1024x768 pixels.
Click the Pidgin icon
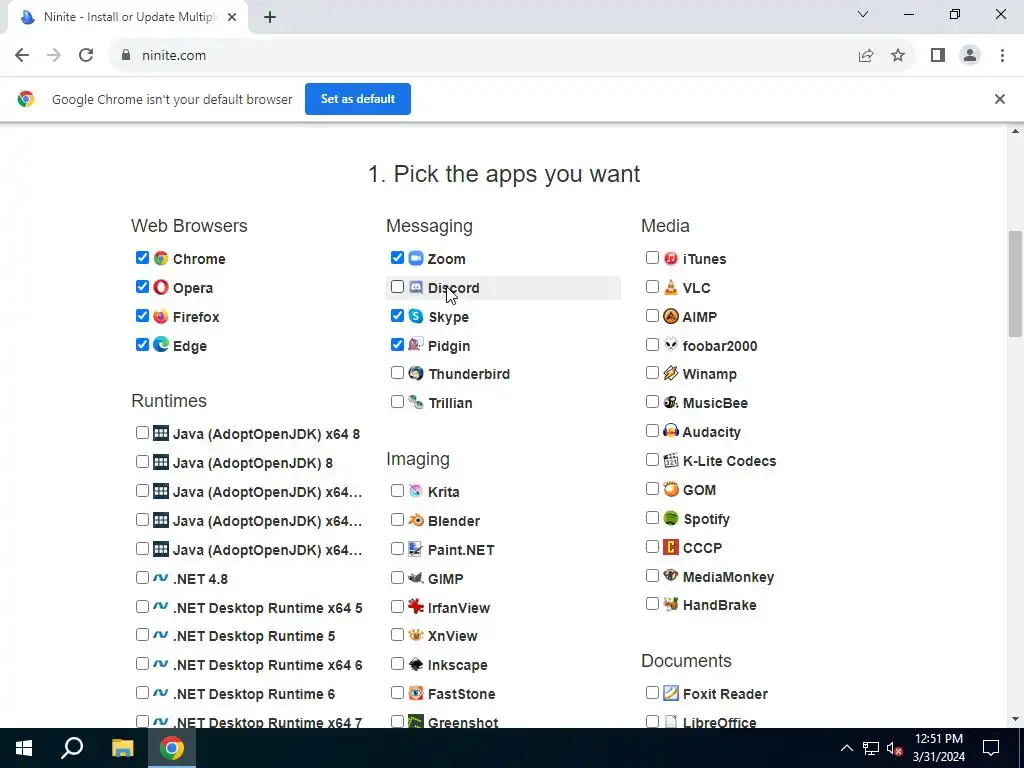pyautogui.click(x=416, y=345)
